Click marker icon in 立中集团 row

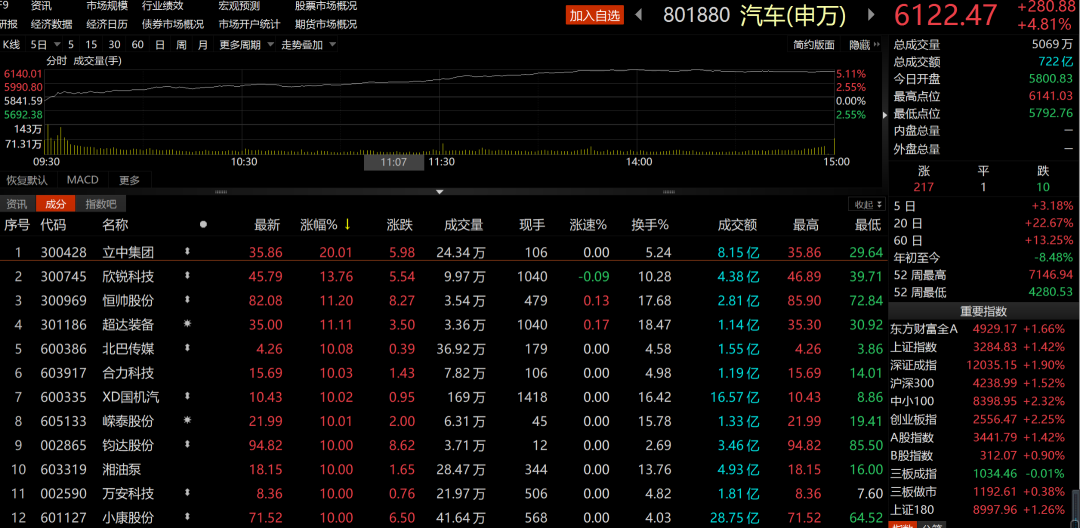tap(187, 253)
